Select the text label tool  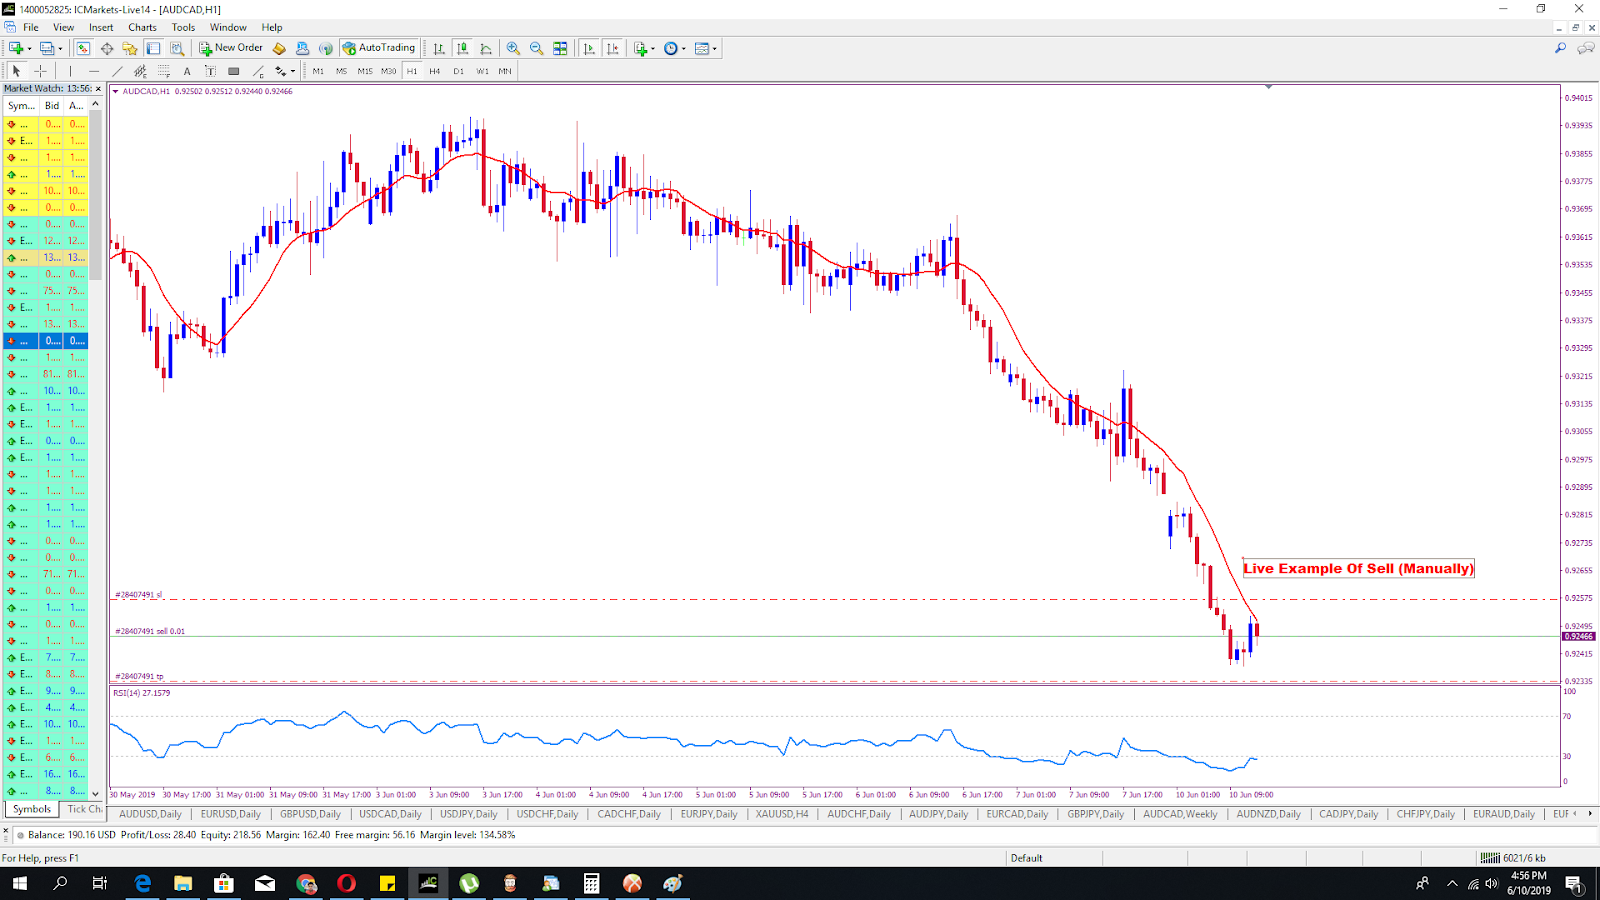210,71
